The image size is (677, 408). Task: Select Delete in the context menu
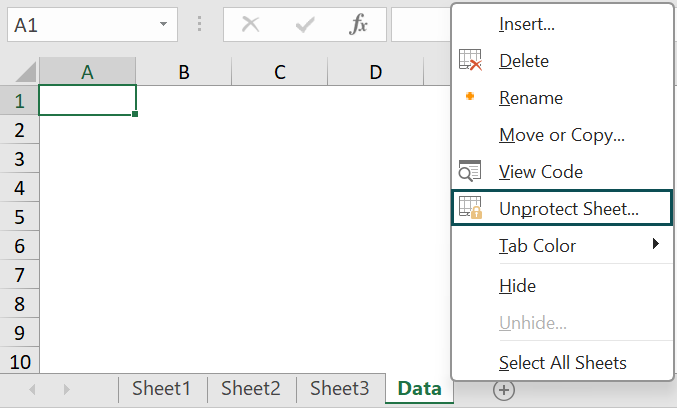[x=562, y=61]
